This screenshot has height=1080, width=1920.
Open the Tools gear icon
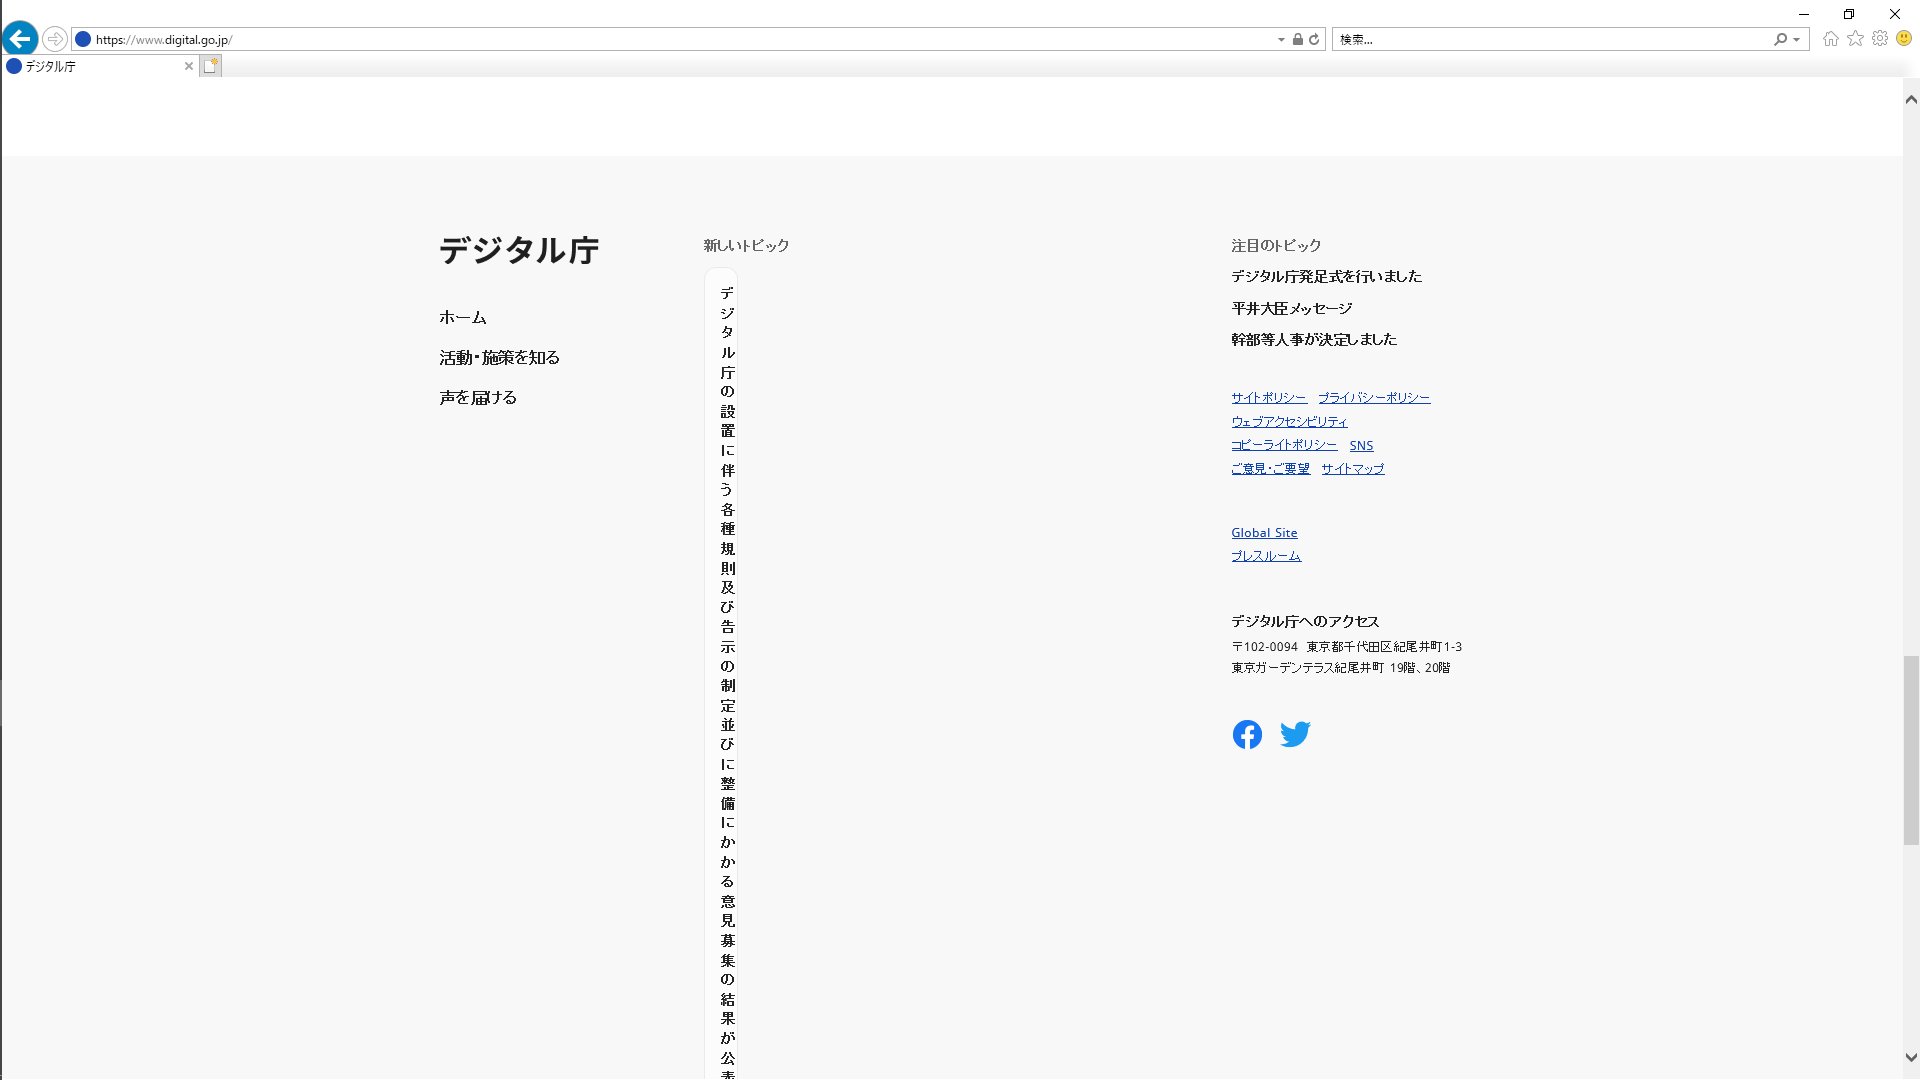1880,39
